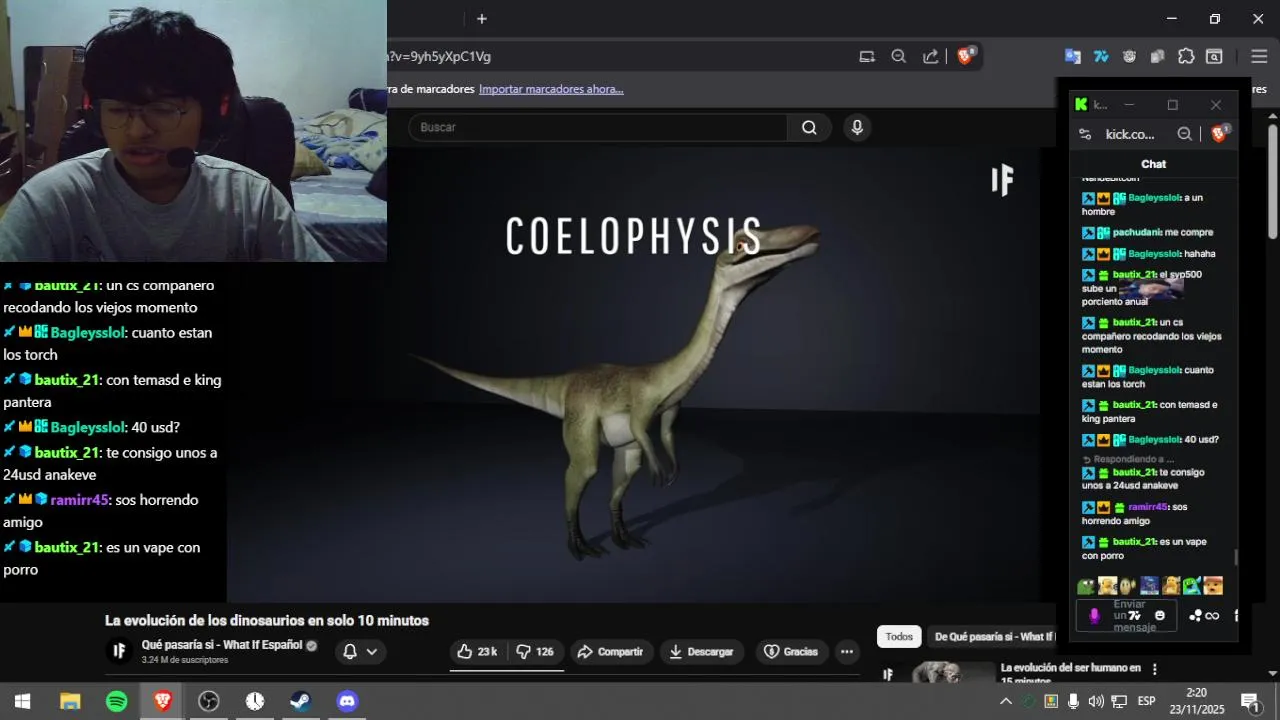Open Brave Shields in main browser address bar
This screenshot has height=720, width=1280.
point(965,56)
